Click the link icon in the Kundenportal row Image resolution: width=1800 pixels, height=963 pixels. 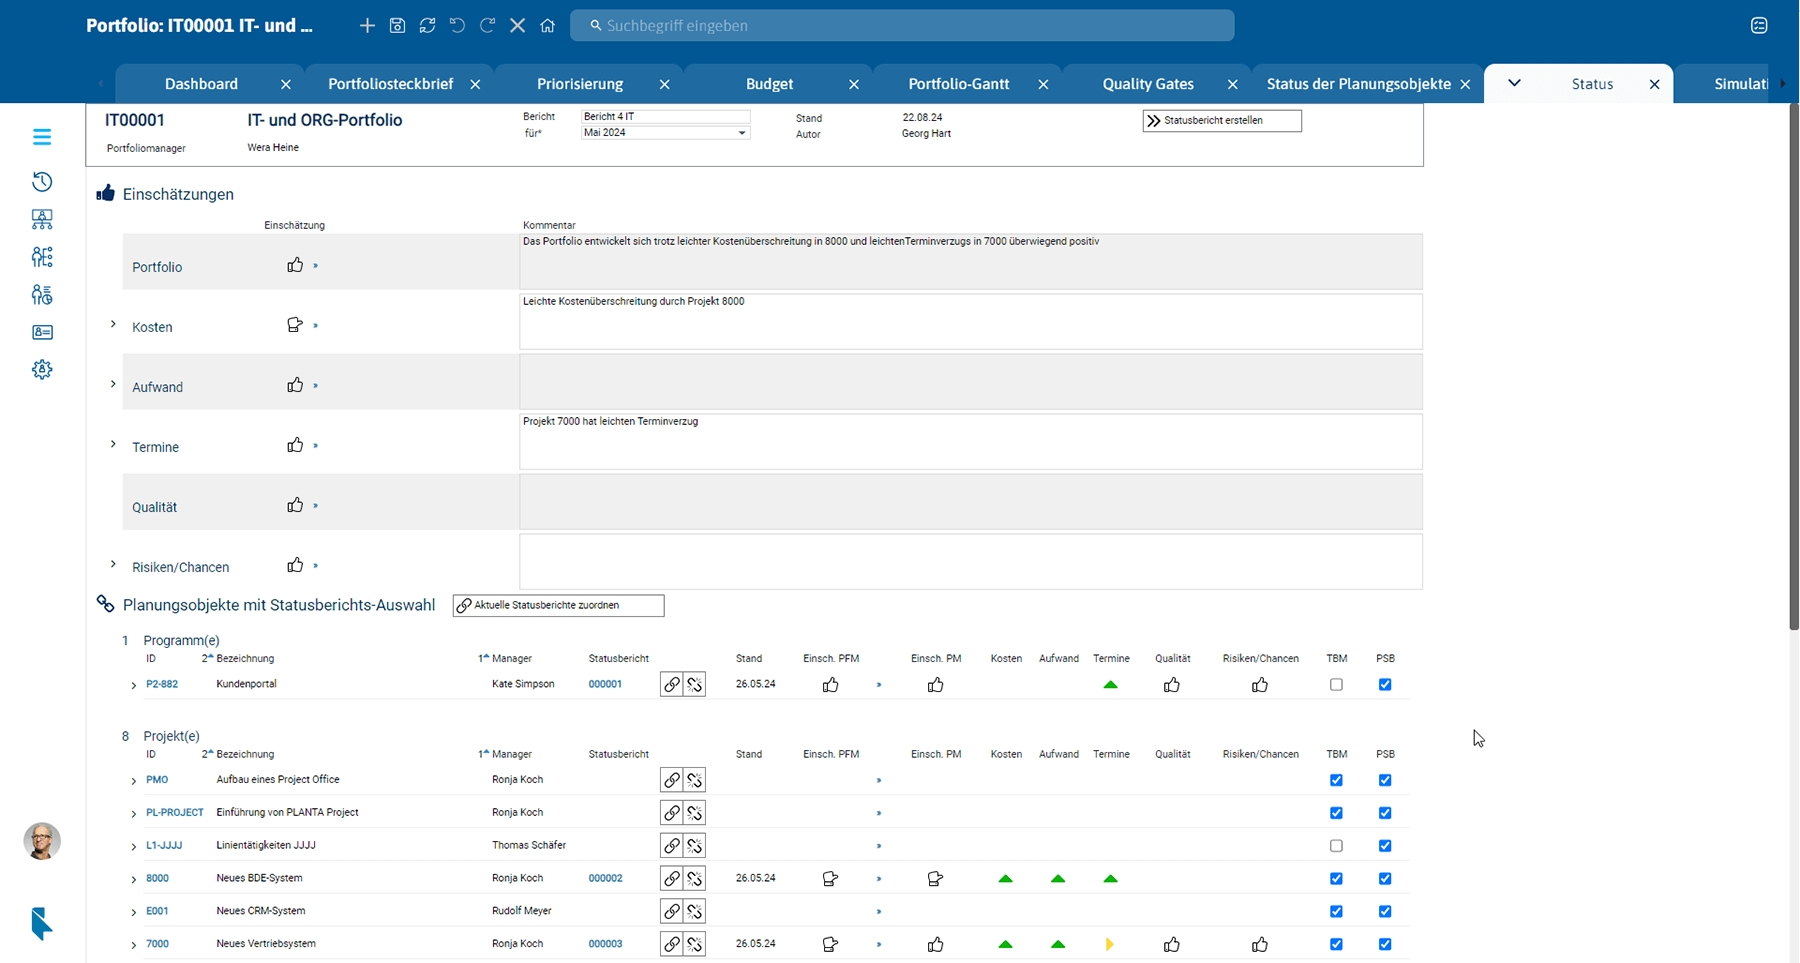tap(672, 685)
